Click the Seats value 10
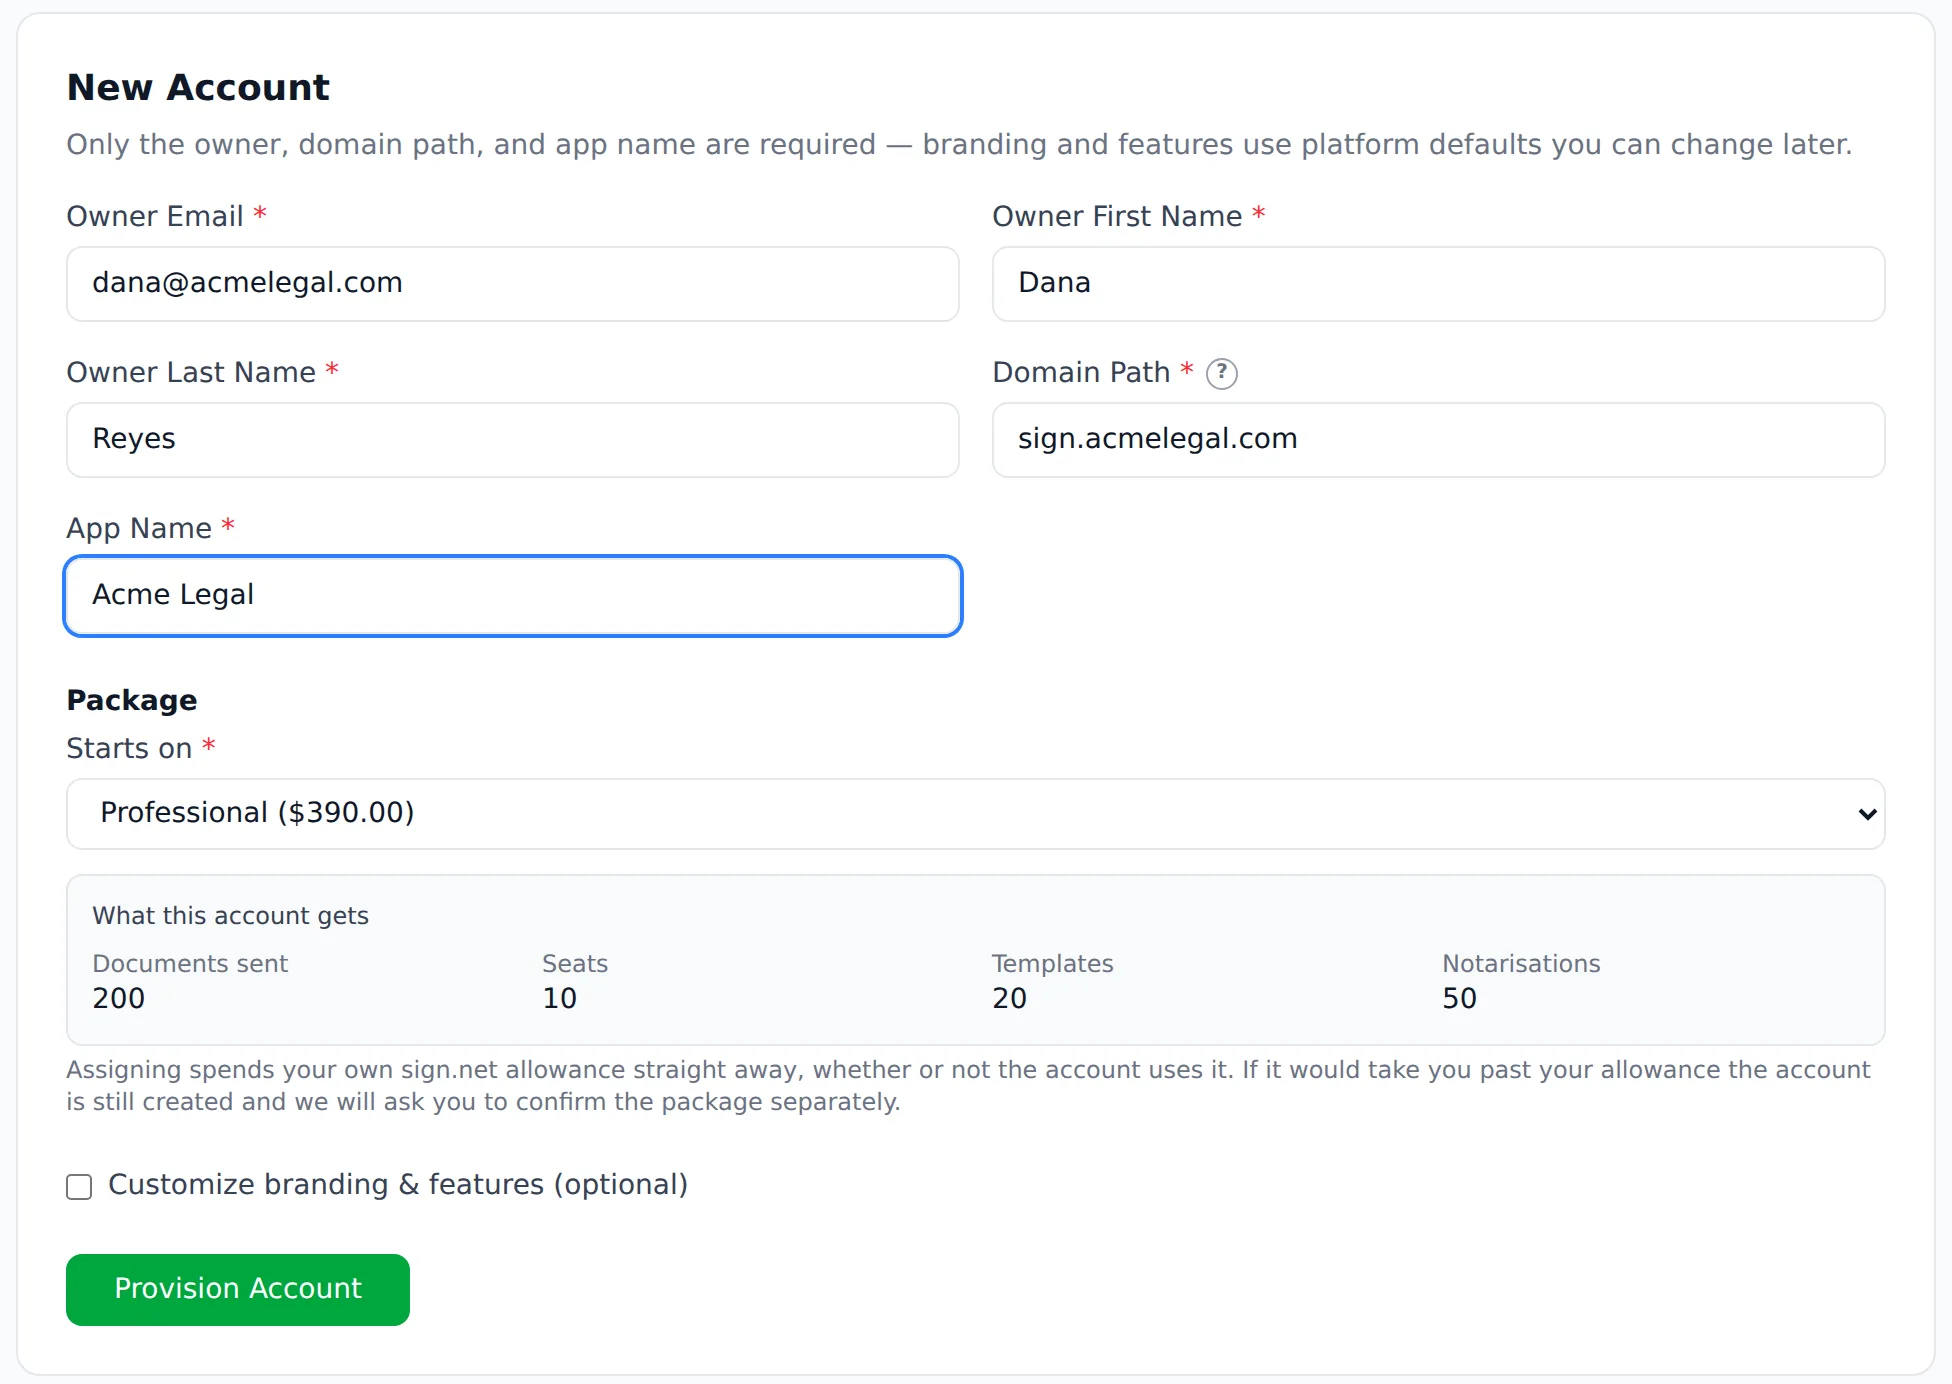 (x=560, y=998)
